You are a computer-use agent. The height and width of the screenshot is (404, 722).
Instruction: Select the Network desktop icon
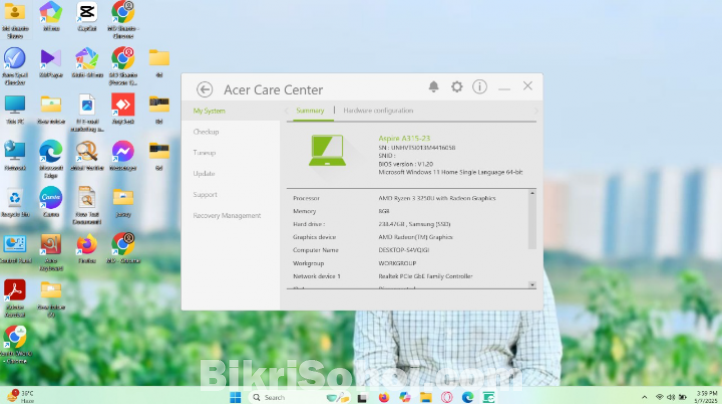pyautogui.click(x=15, y=156)
